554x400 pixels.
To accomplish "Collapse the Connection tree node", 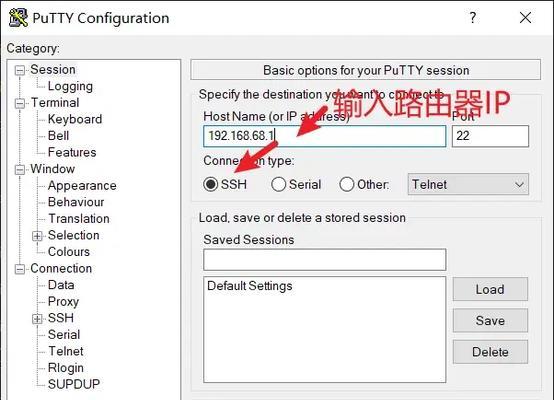I will pos(20,269).
